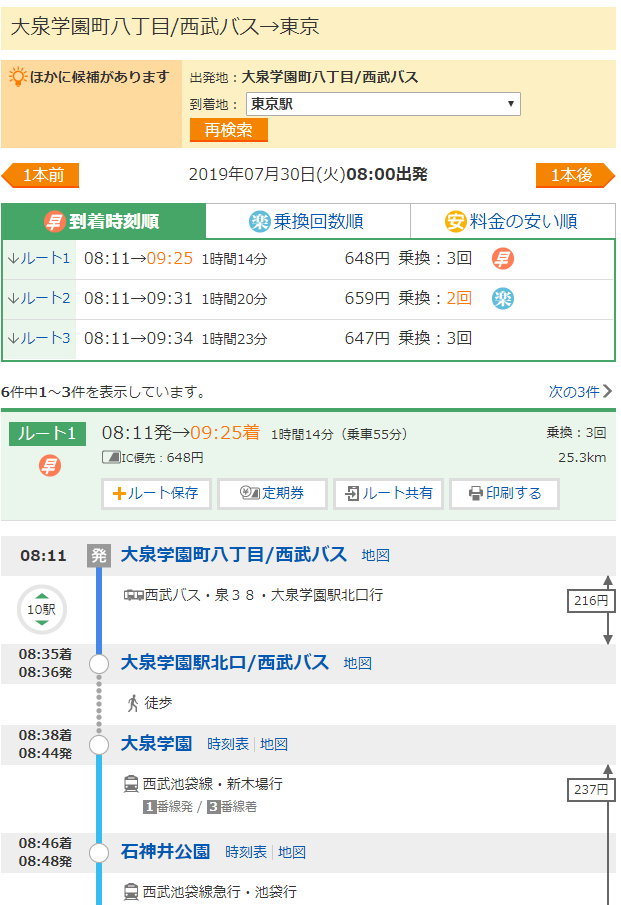This screenshot has height=905, width=621.
Task: Click the bus icon beside 西武バス・泉38
Action: click(x=134, y=595)
